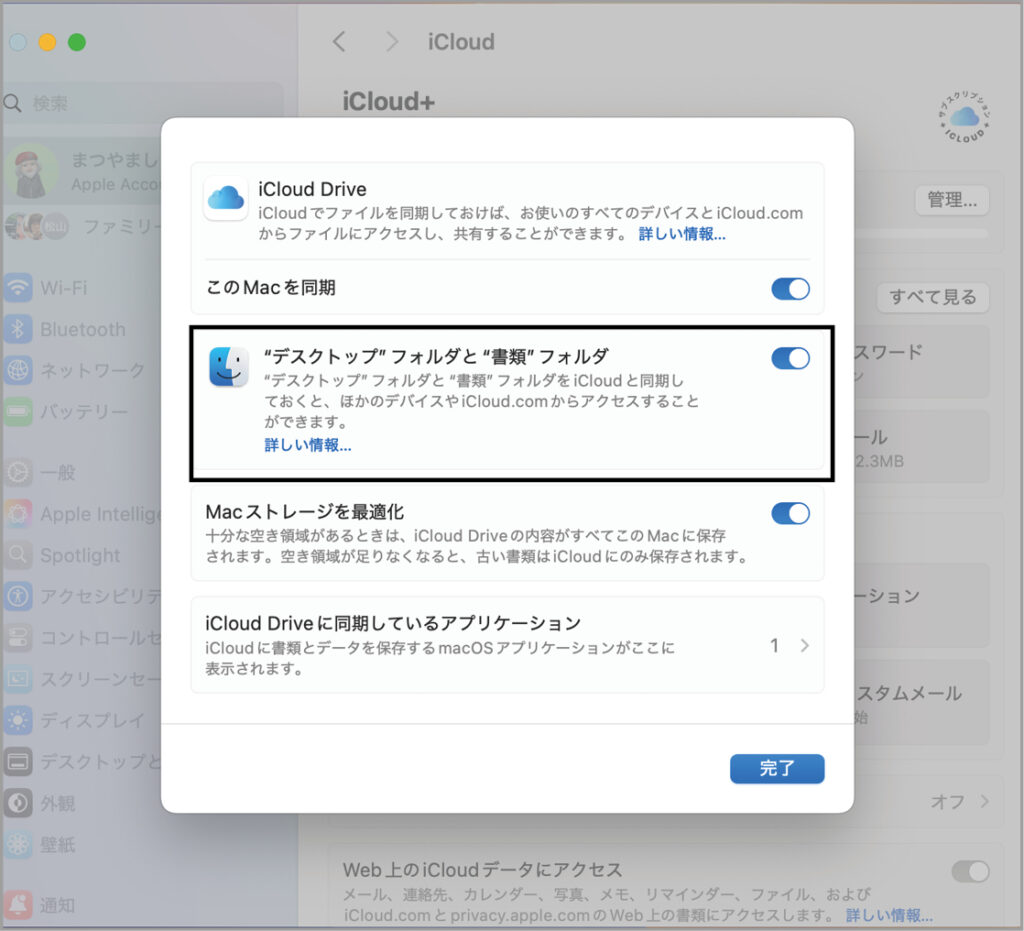Screen dimensions: 1024x931
Task: Click the 一般 label in sidebar
Action: point(57,472)
